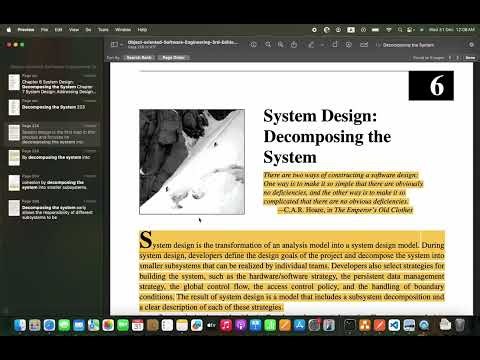Open Finder from the Dock
Image resolution: width=480 pixels, height=360 pixels.
coord(20,325)
